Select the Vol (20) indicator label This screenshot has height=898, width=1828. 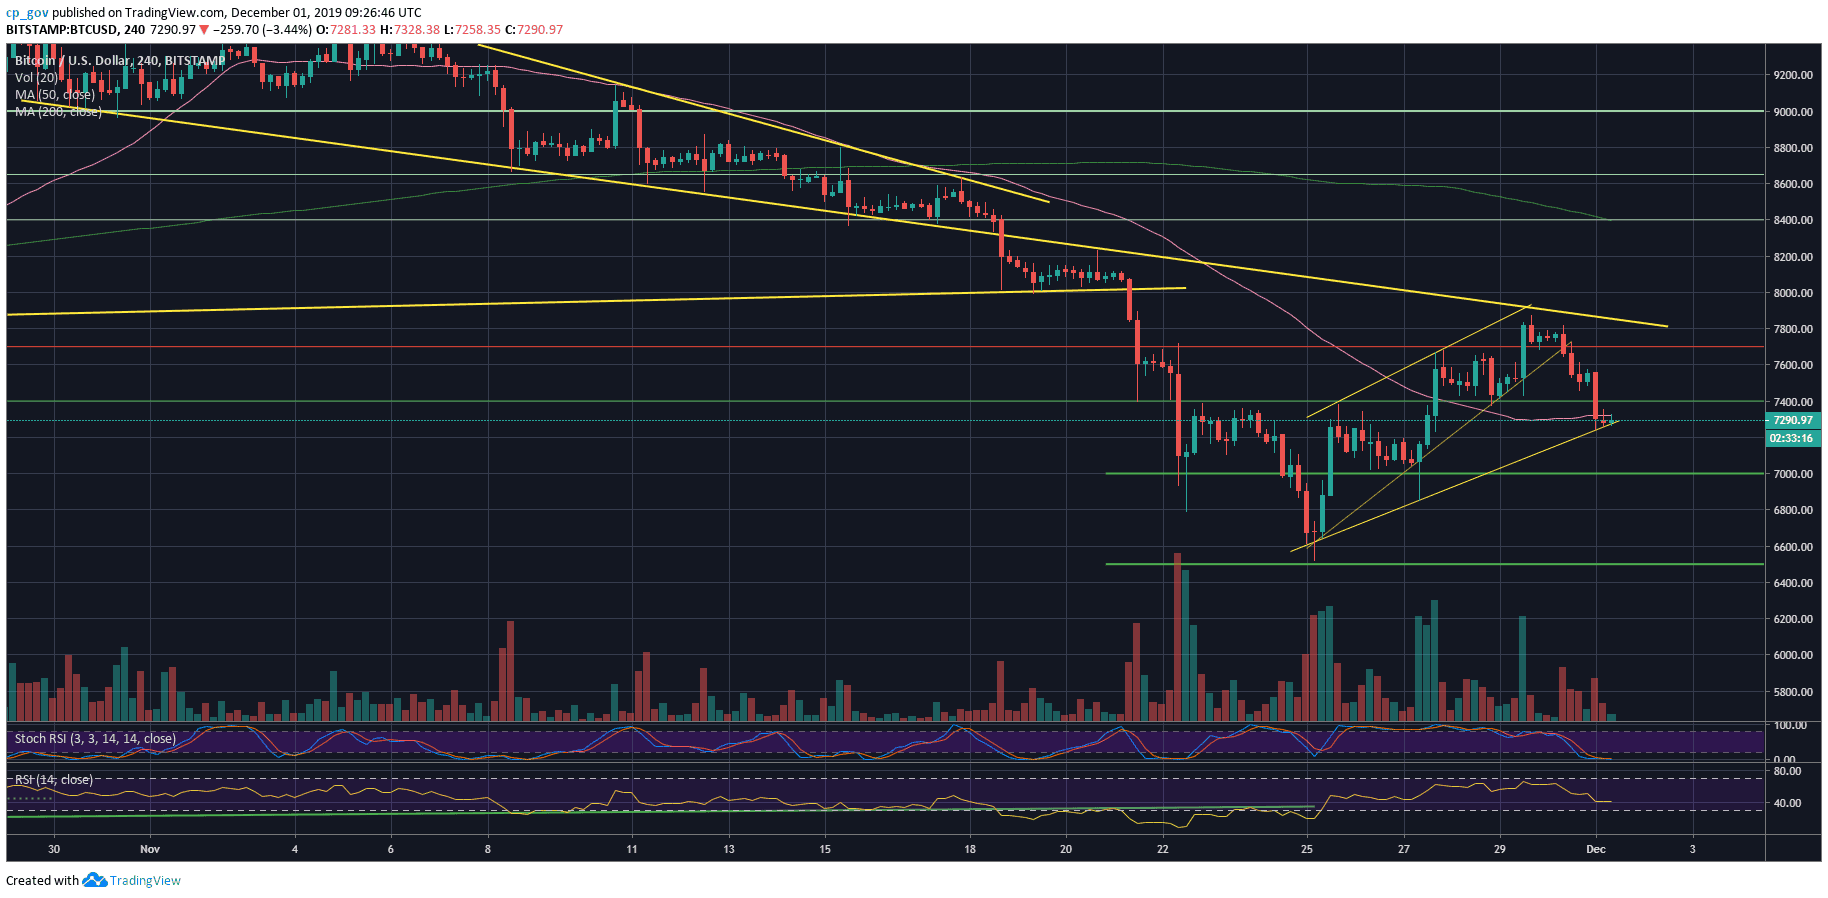(x=36, y=78)
